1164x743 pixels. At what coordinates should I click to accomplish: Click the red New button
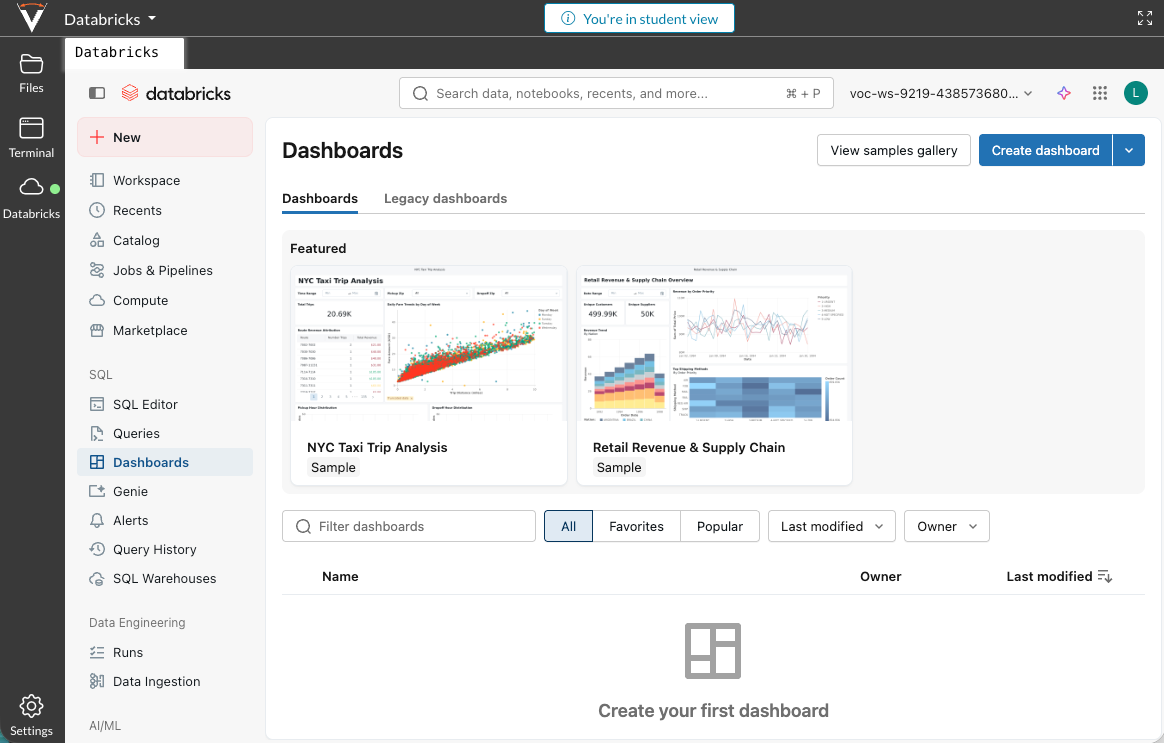click(x=165, y=137)
